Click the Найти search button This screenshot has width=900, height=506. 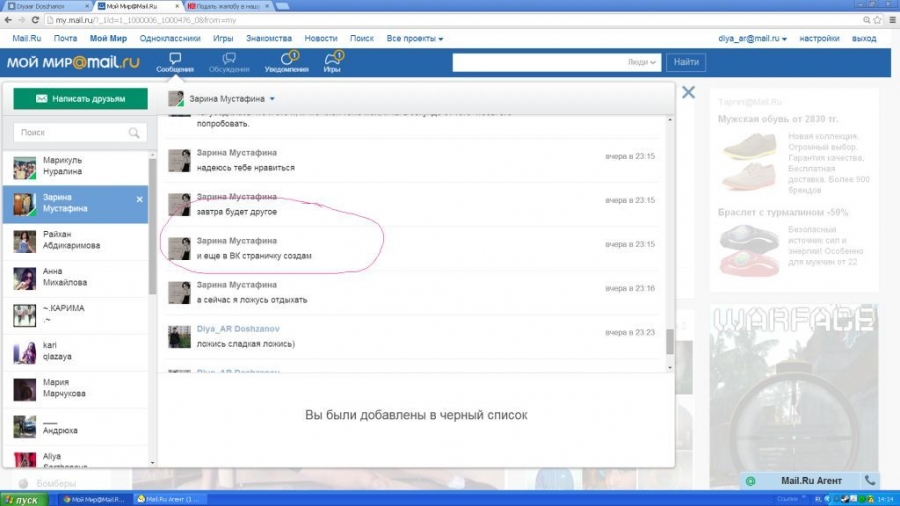pyautogui.click(x=686, y=62)
